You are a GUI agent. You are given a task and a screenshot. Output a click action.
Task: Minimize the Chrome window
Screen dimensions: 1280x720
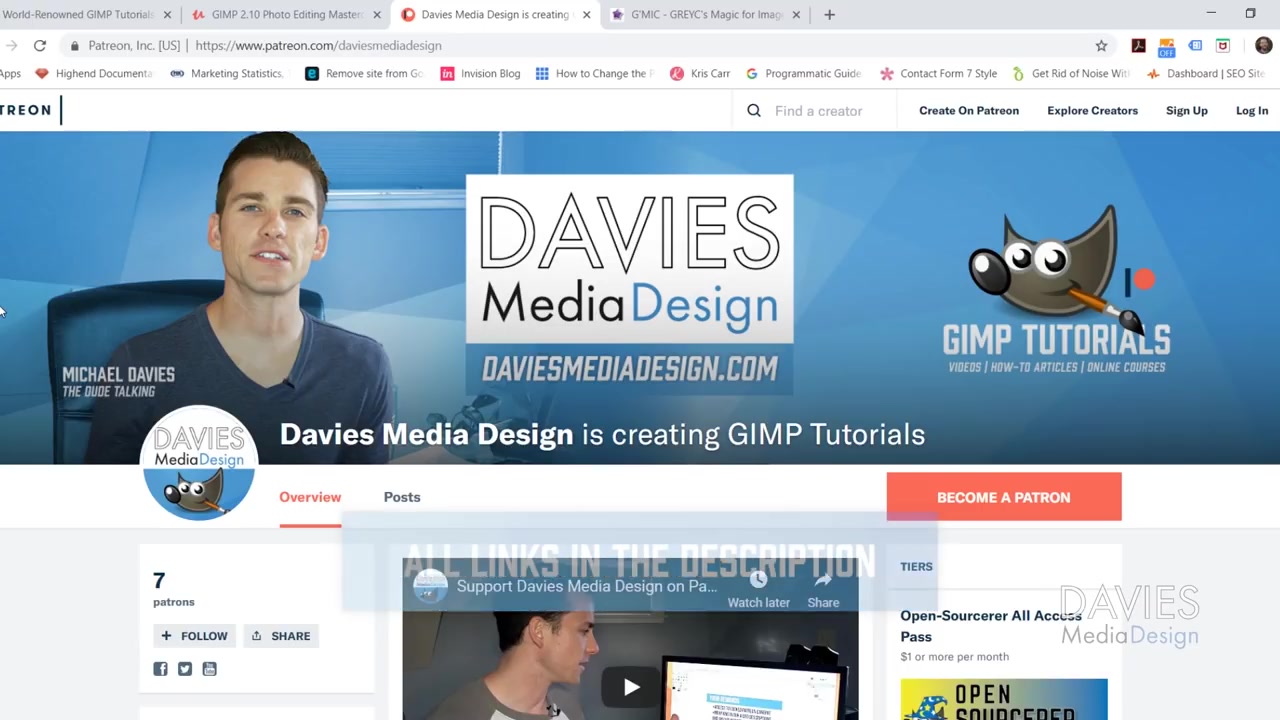coord(1211,13)
